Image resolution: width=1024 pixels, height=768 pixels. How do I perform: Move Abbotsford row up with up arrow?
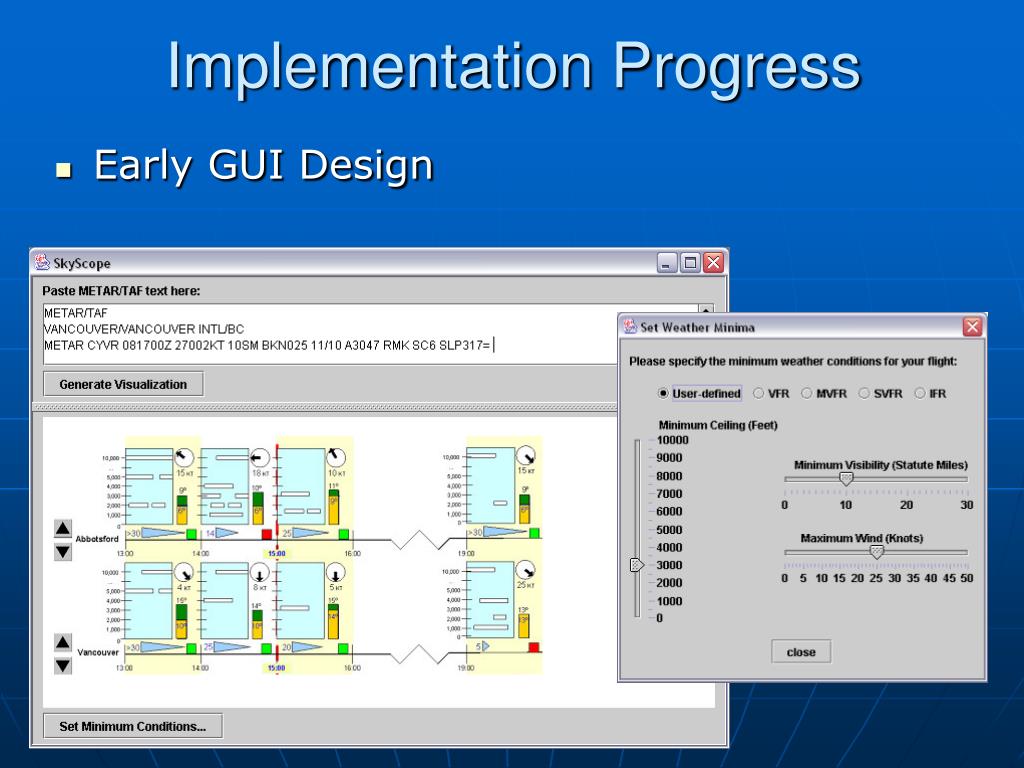(63, 528)
